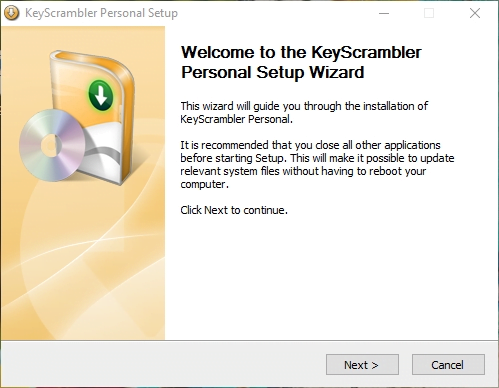Click the "It is recommended" paragraph
The image size is (499, 388).
click(317, 164)
